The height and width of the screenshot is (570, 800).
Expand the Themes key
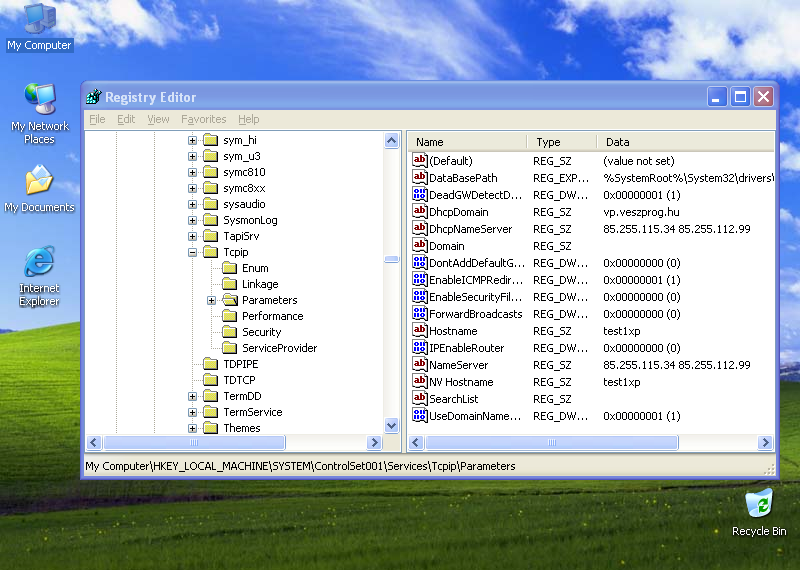tap(192, 428)
